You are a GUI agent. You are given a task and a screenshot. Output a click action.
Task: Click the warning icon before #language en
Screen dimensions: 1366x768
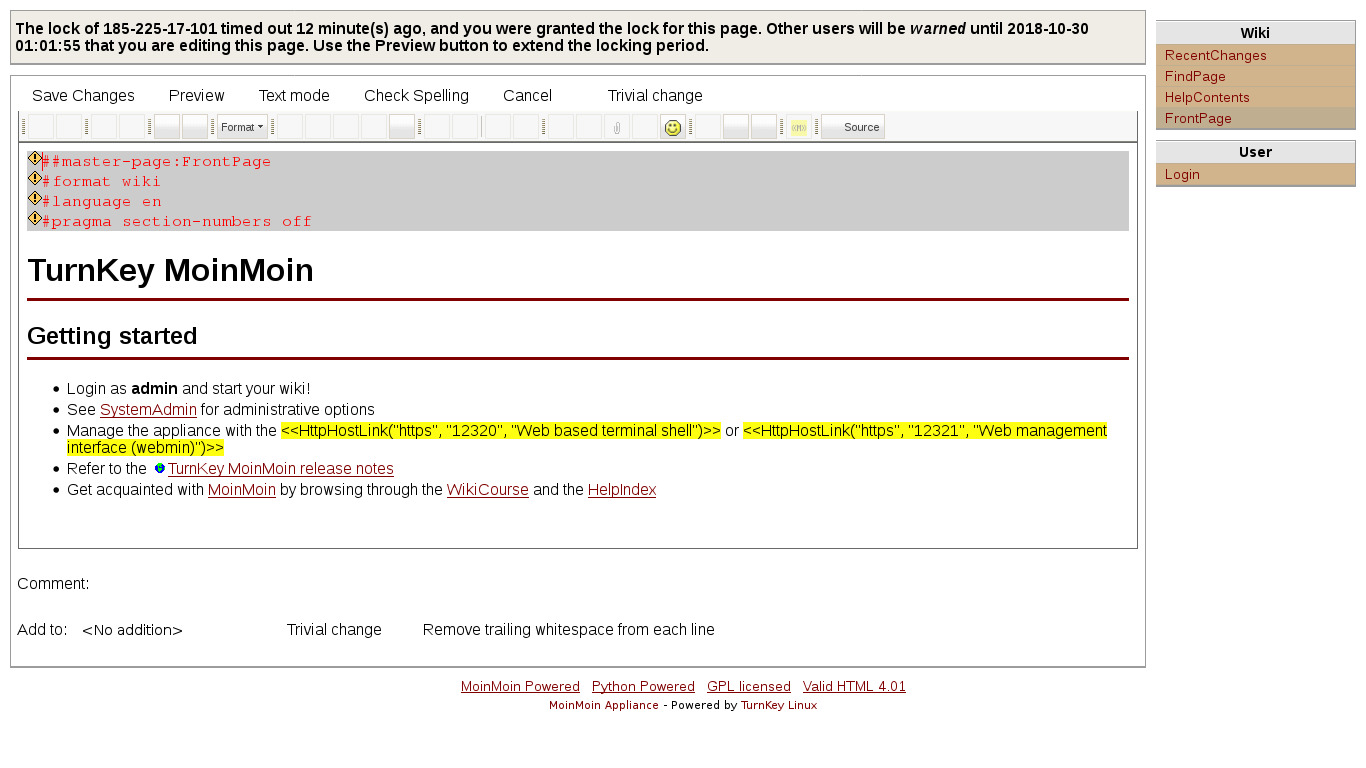pos(34,198)
